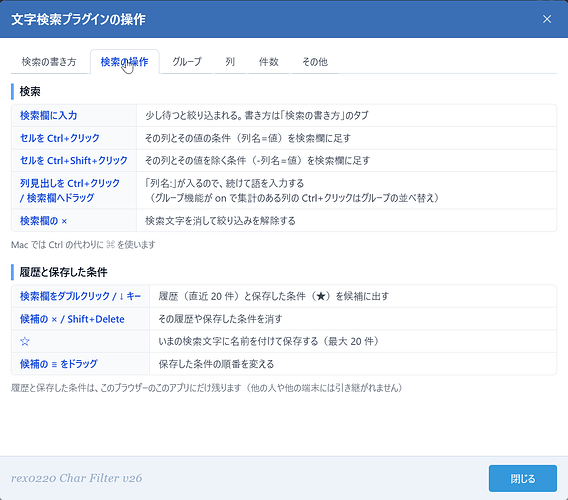Click the 「列名:」が入るので description line

225,183
